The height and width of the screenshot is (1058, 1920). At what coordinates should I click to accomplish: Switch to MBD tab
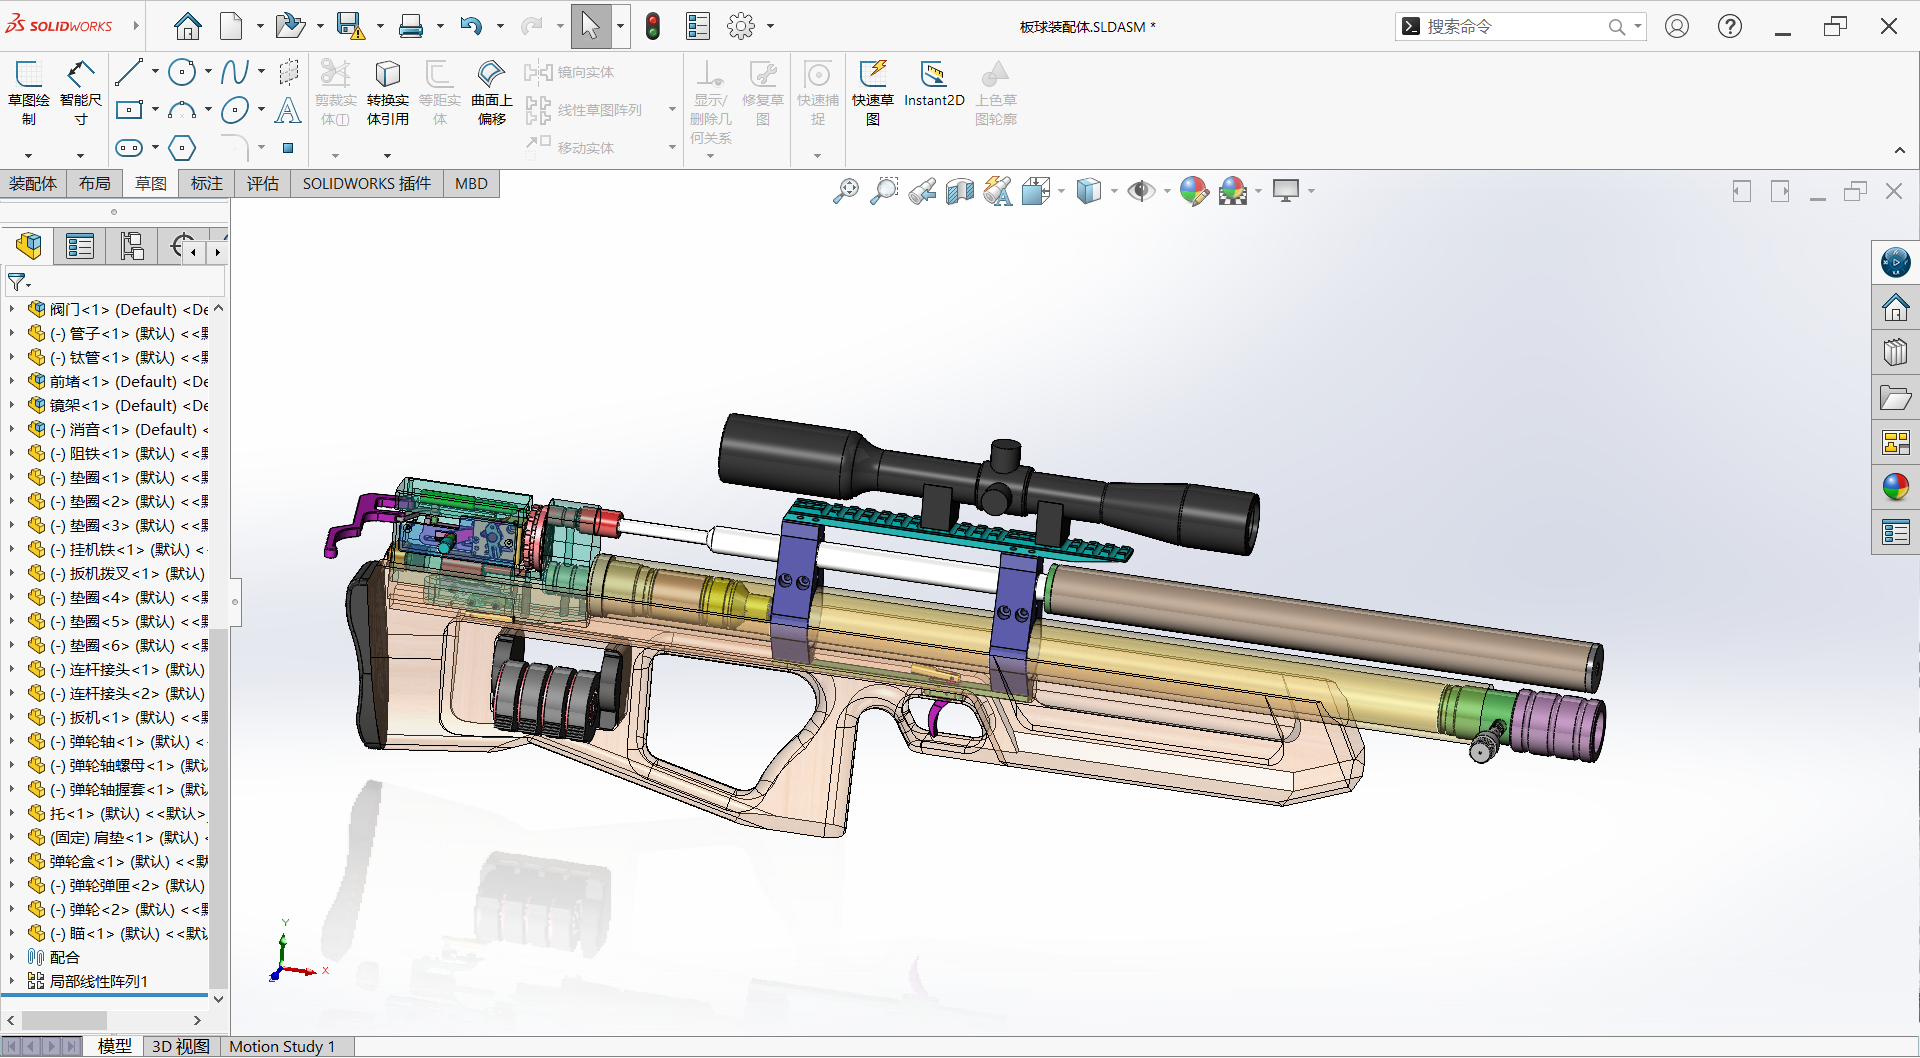[471, 184]
